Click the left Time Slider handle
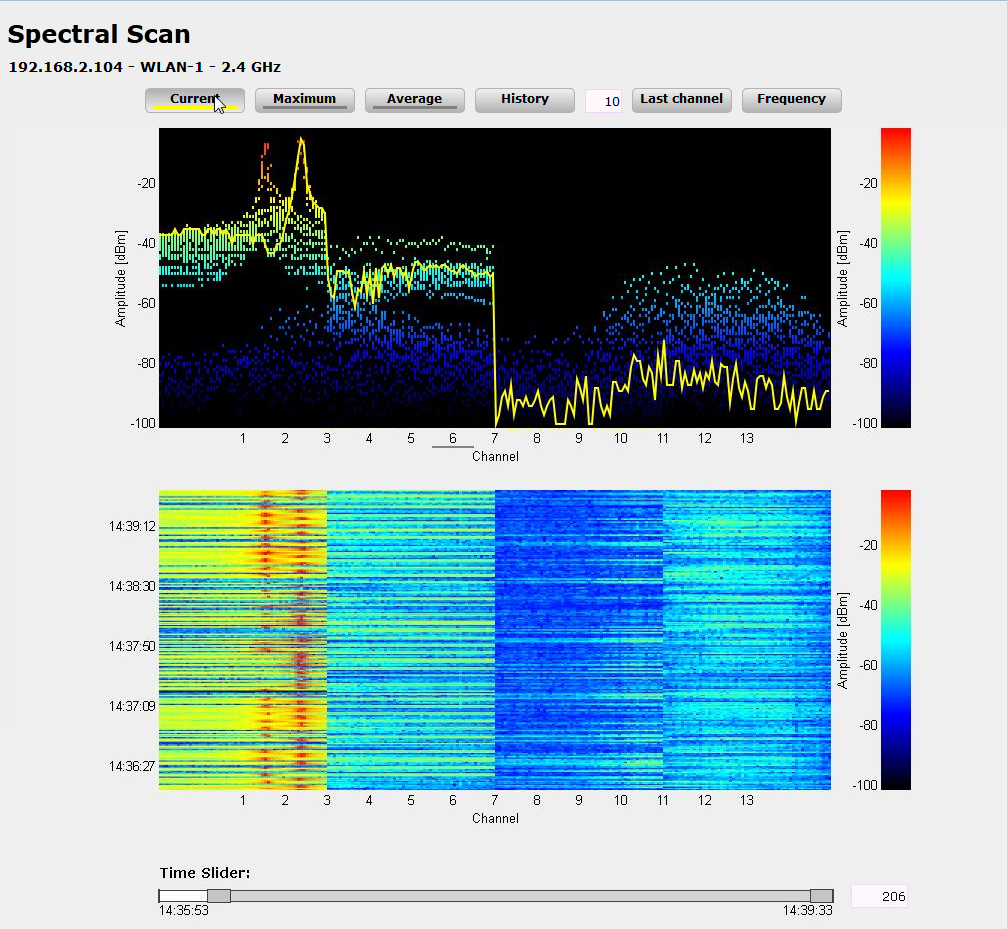Image resolution: width=1007 pixels, height=929 pixels. coord(218,896)
